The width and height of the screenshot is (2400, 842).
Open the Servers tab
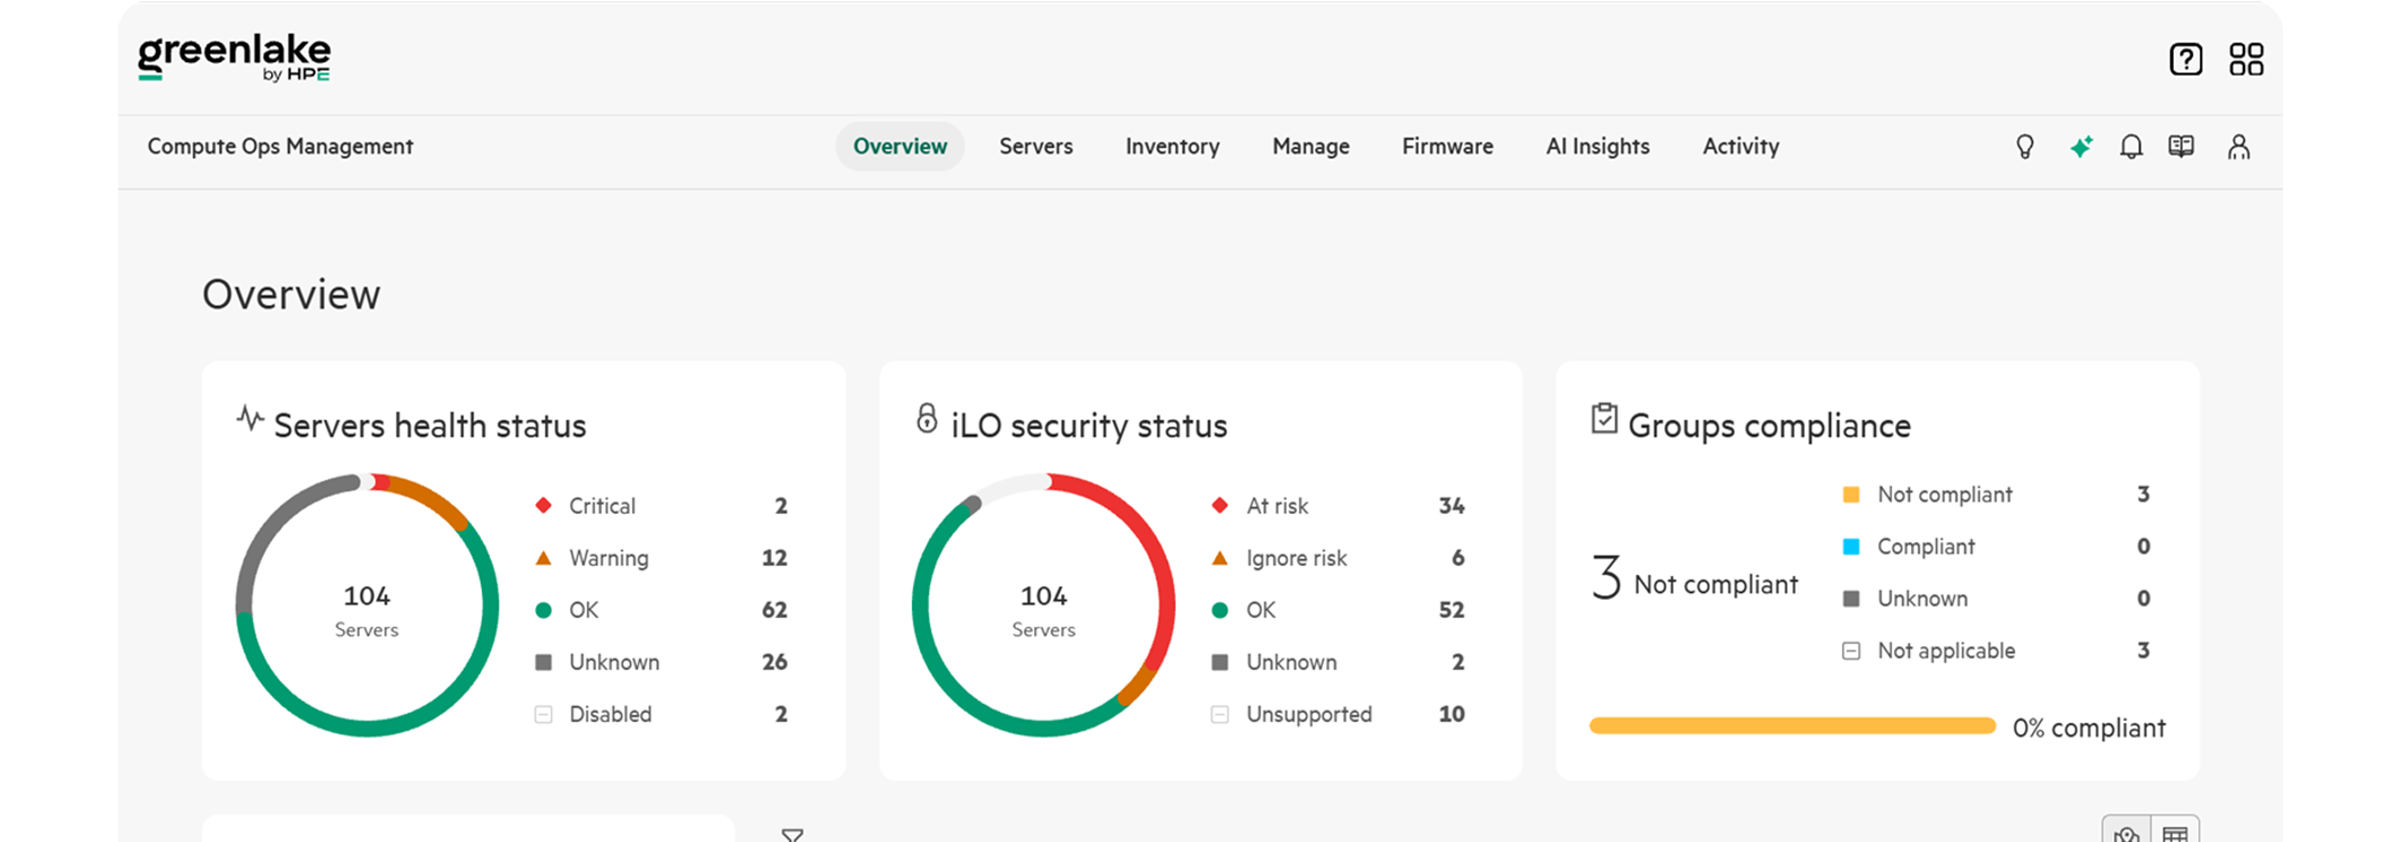coord(1036,146)
